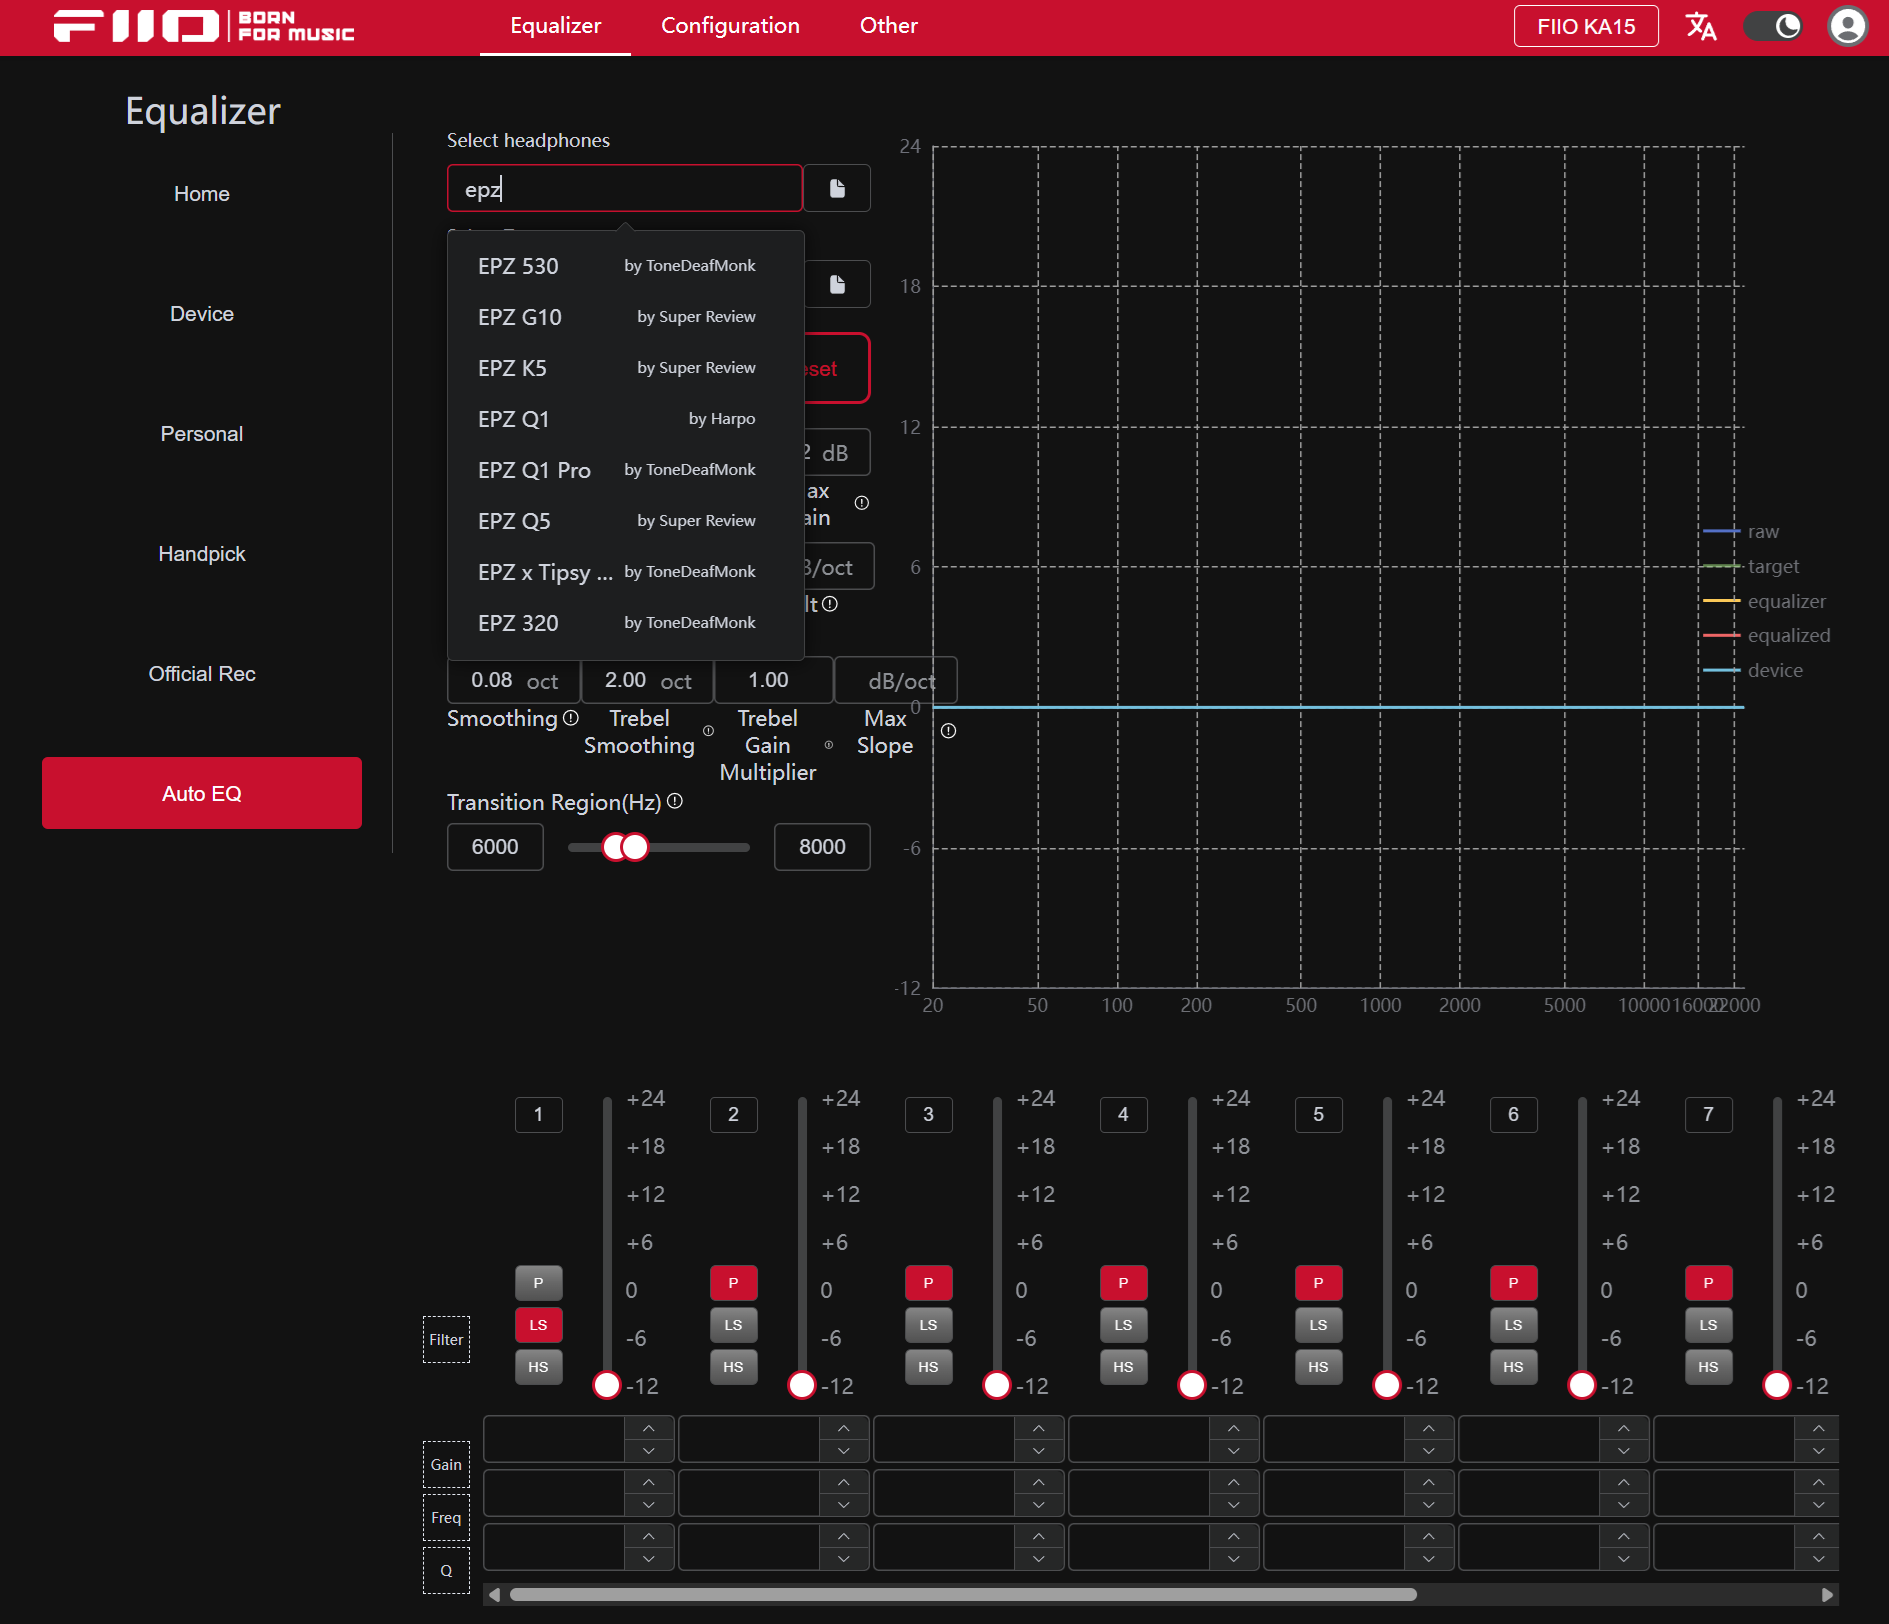The image size is (1889, 1624).
Task: Select EPZ K5 from the list
Action: (x=625, y=368)
